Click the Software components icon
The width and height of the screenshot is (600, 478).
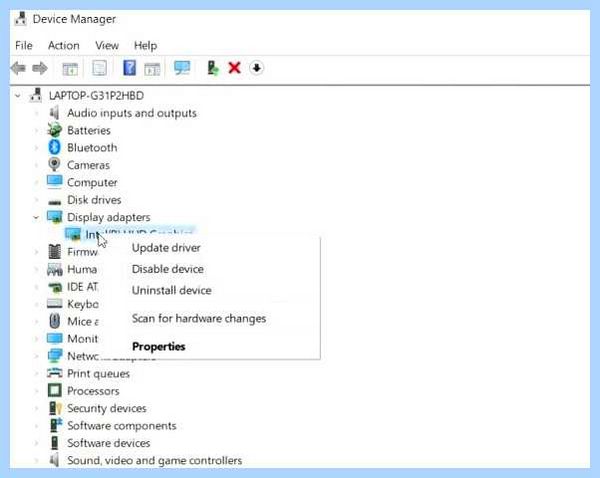[56, 425]
